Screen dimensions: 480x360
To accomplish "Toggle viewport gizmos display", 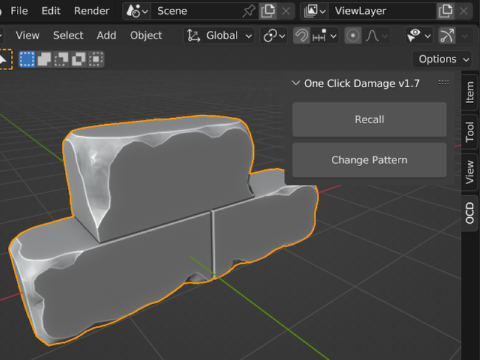I will [447, 35].
